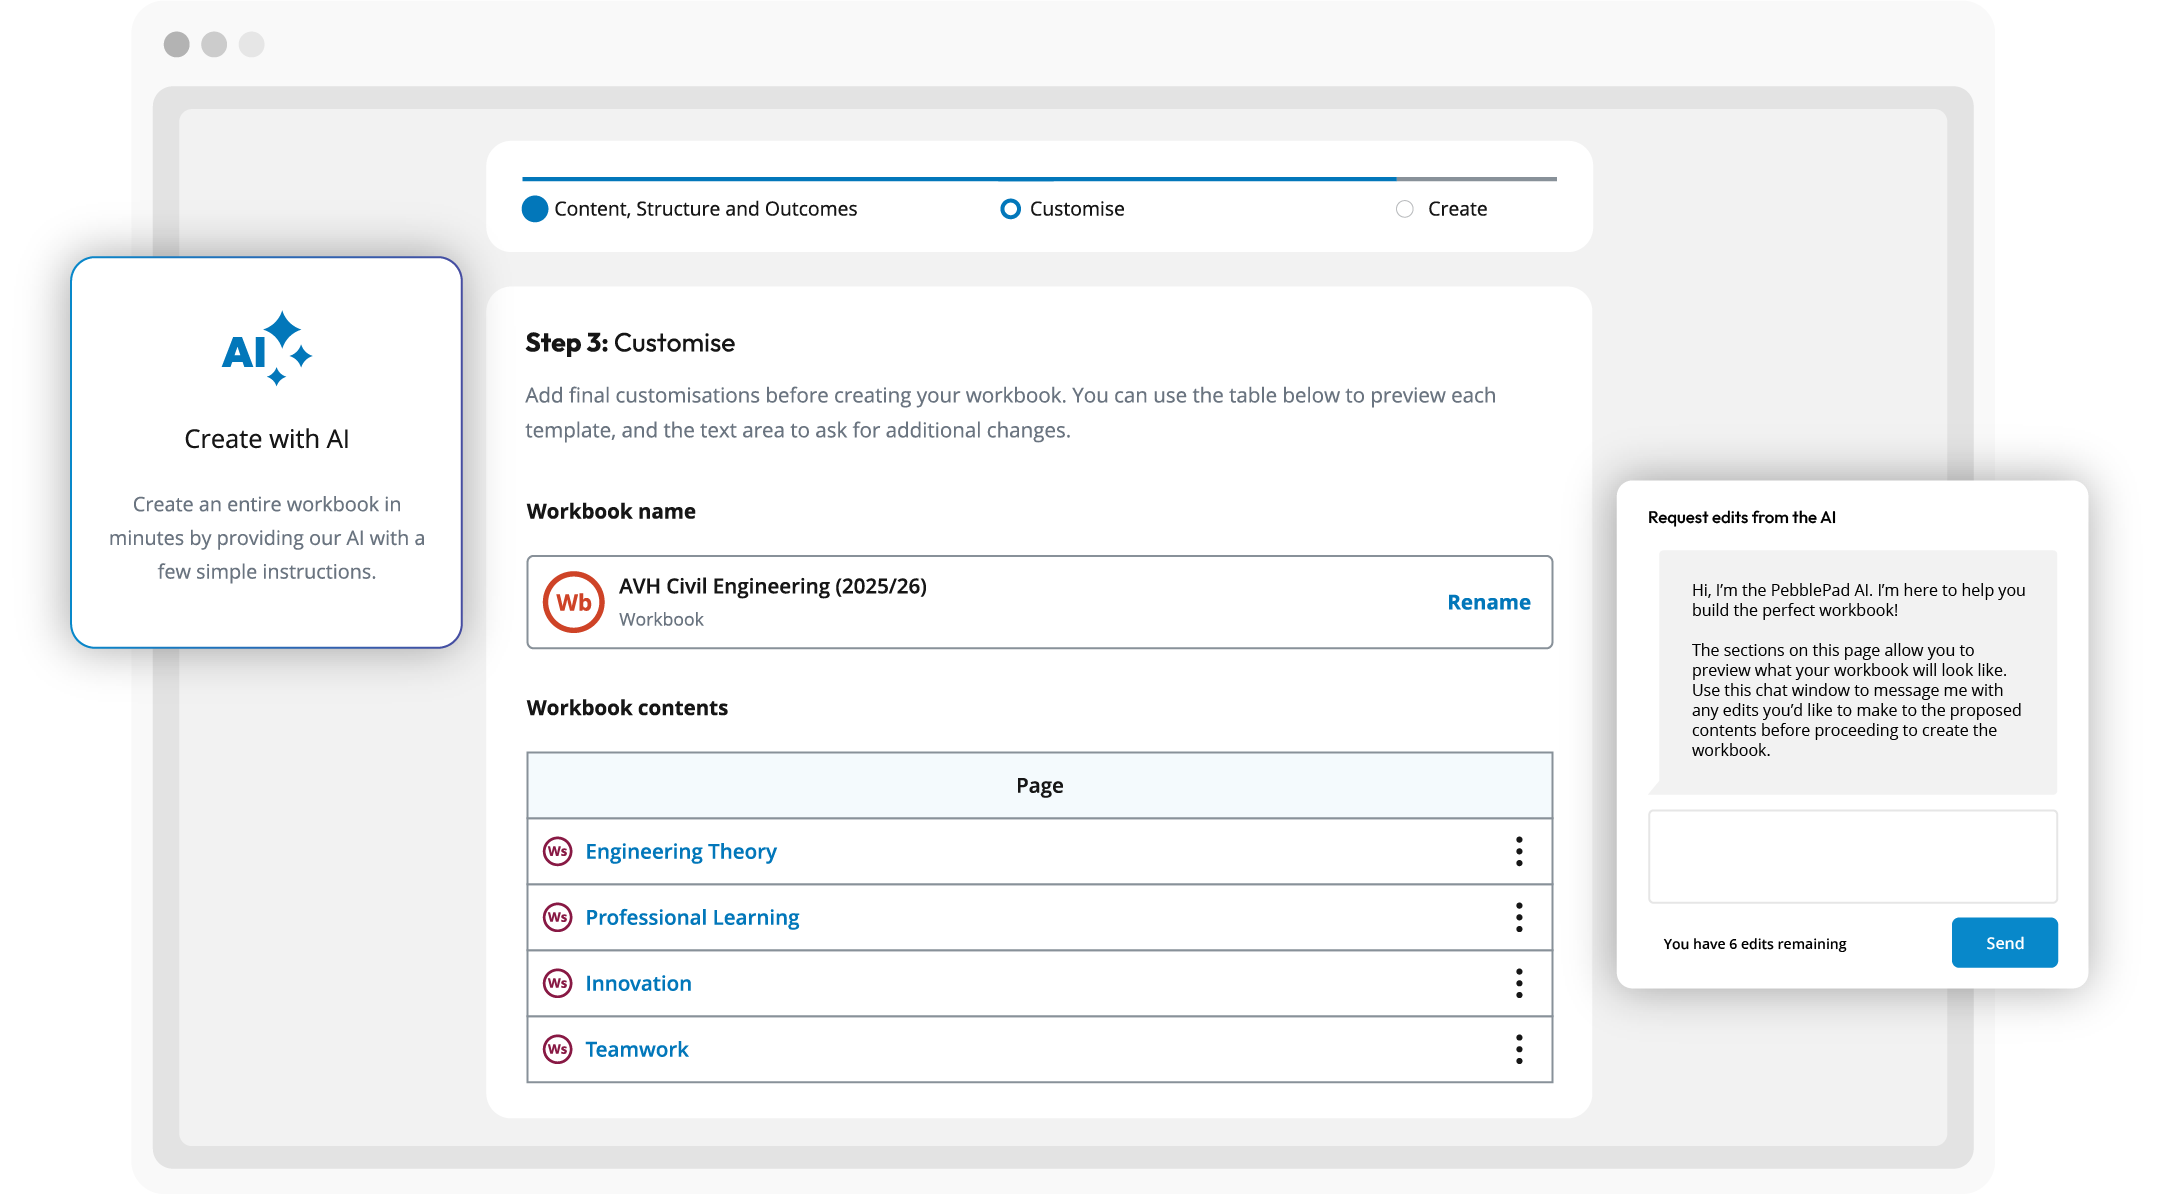Send the edit request to the AI
Viewport: 2158px width, 1194px height.
click(2004, 943)
